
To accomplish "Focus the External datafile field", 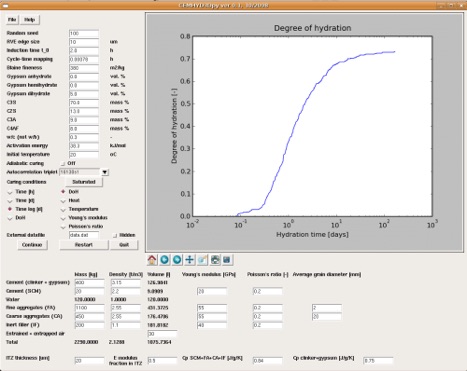I will (x=84, y=235).
